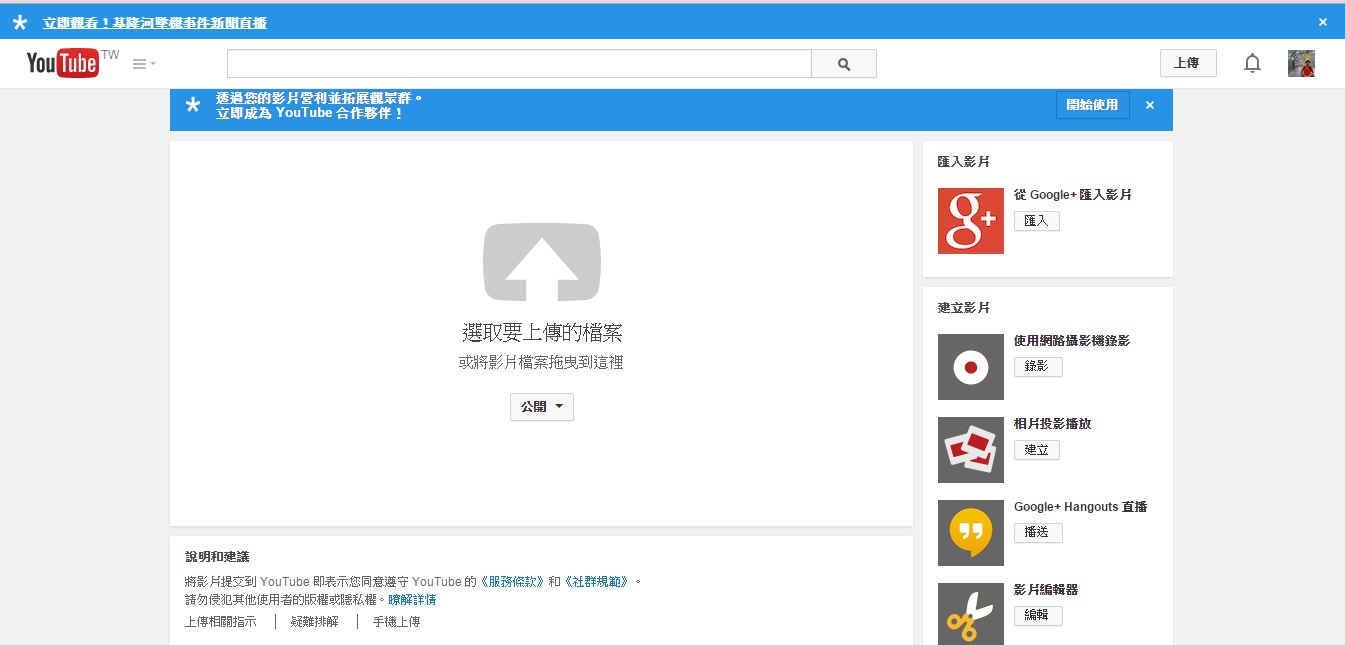Open the account avatar menu
The height and width of the screenshot is (645, 1345).
[1301, 64]
